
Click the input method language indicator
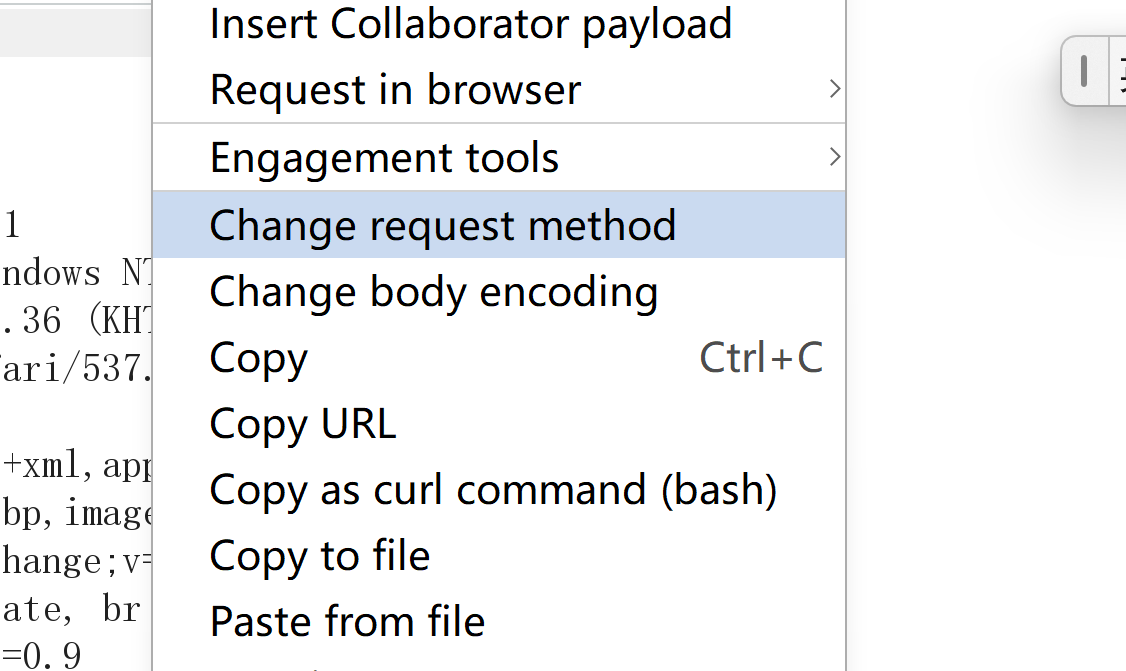[1118, 71]
